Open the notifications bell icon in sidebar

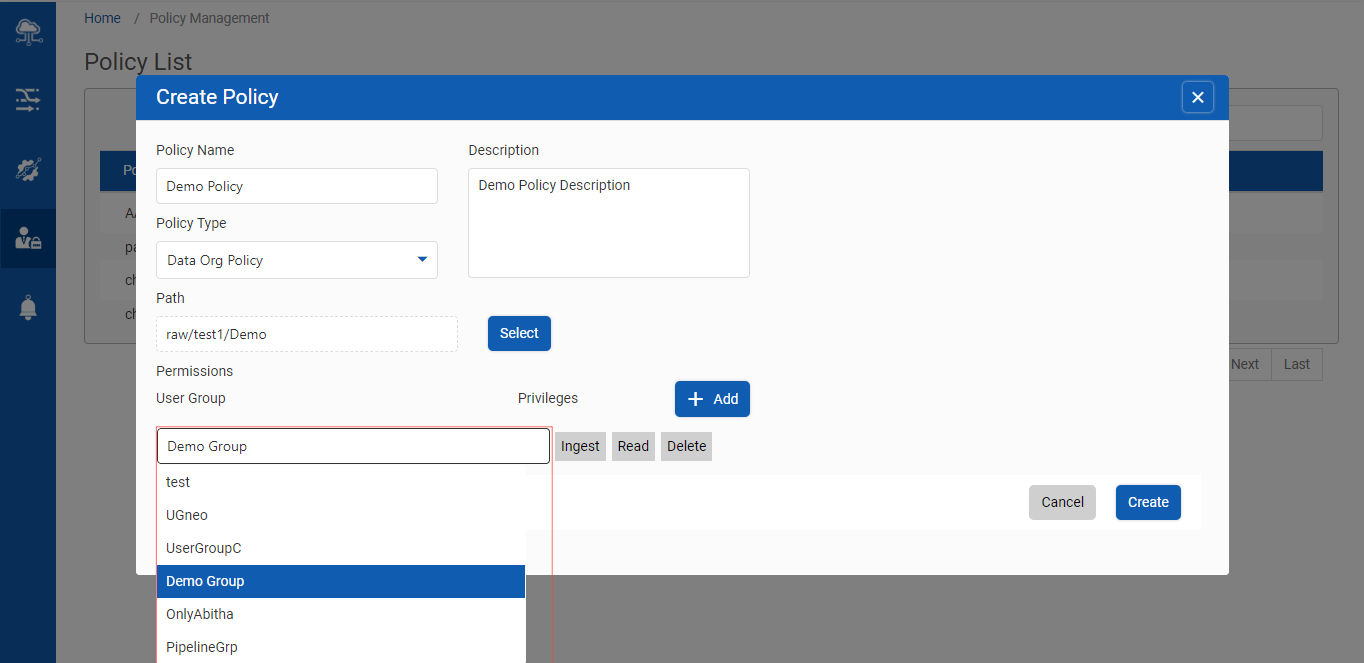click(28, 308)
